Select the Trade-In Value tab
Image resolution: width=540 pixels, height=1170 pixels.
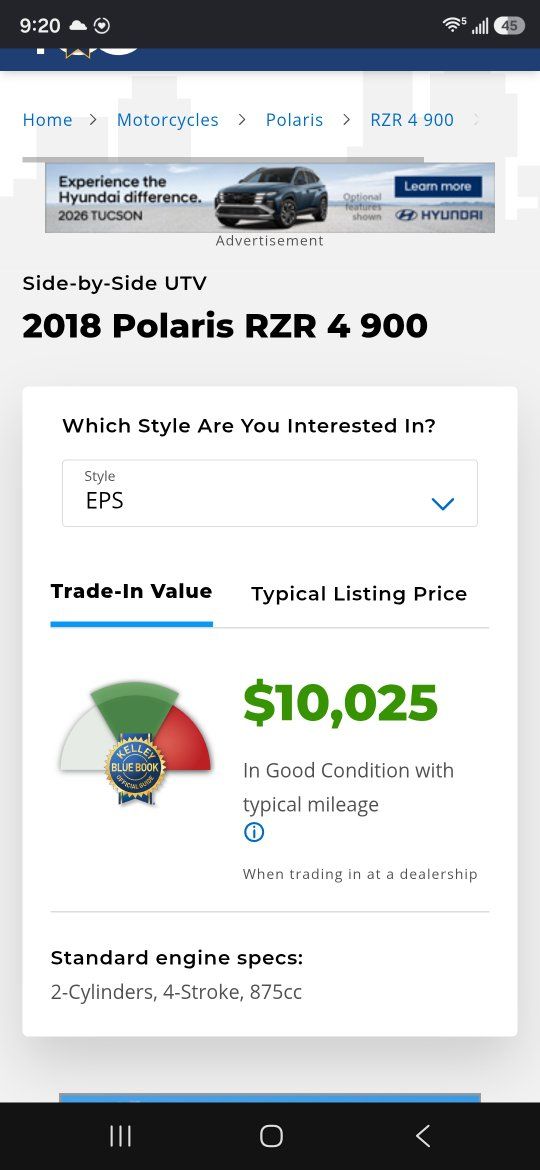pyautogui.click(x=131, y=591)
